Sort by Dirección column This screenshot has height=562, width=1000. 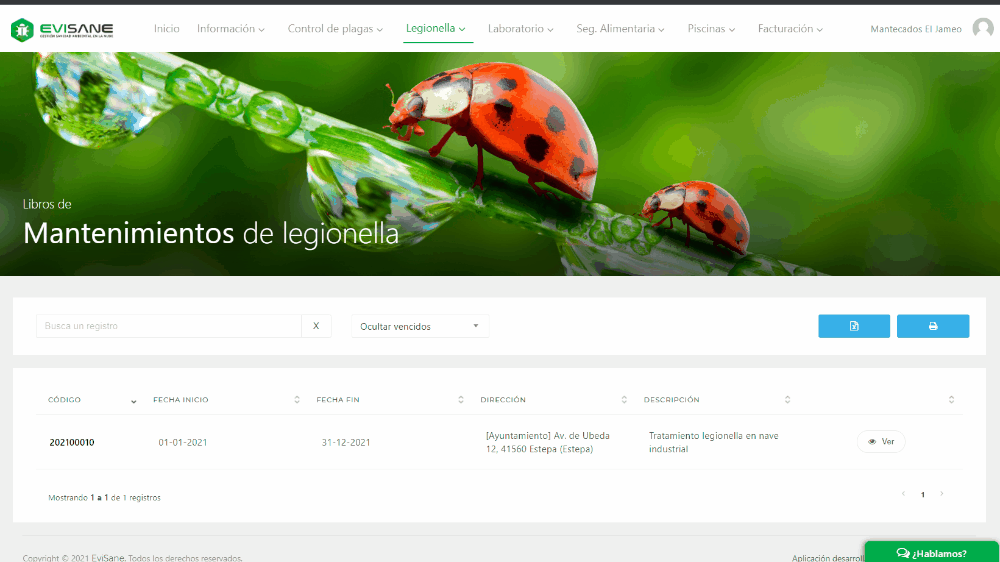pyautogui.click(x=624, y=400)
